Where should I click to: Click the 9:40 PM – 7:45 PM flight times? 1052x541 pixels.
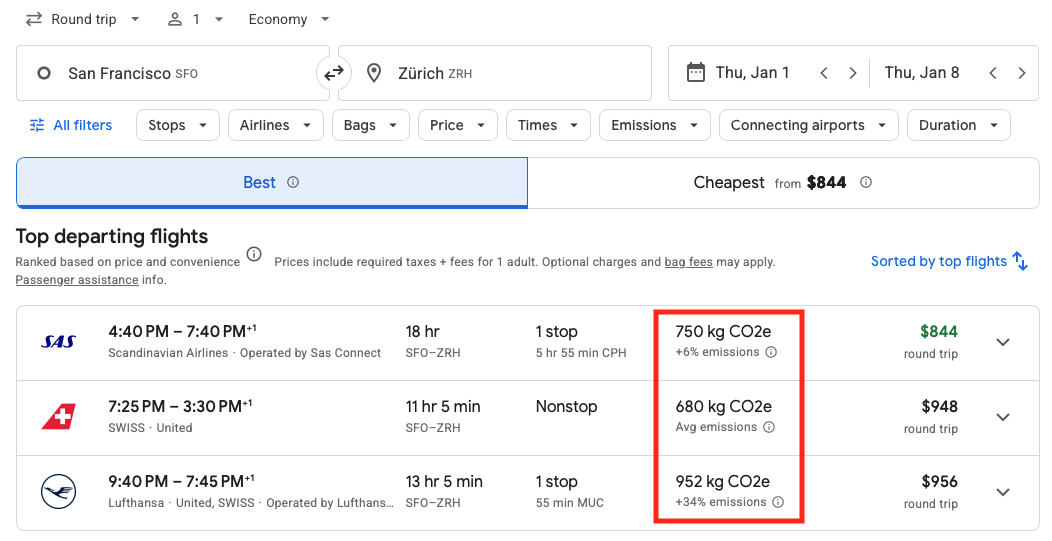click(x=182, y=482)
